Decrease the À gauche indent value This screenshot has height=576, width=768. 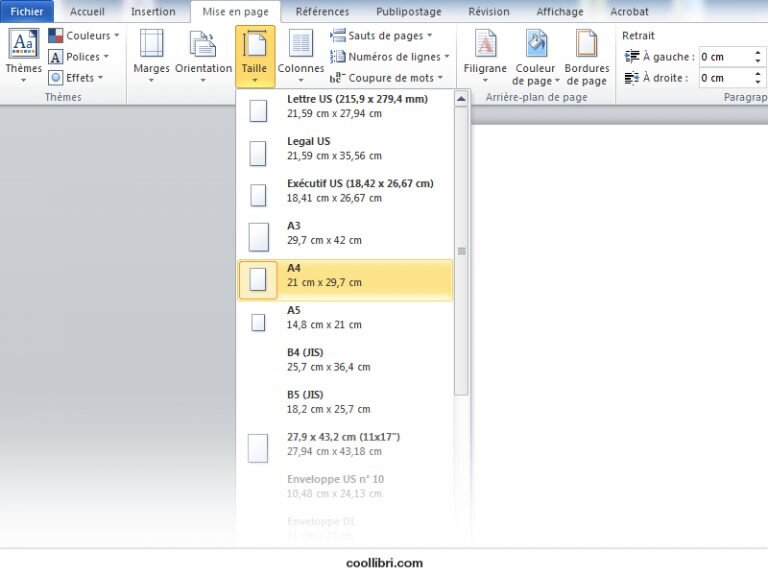click(x=758, y=61)
